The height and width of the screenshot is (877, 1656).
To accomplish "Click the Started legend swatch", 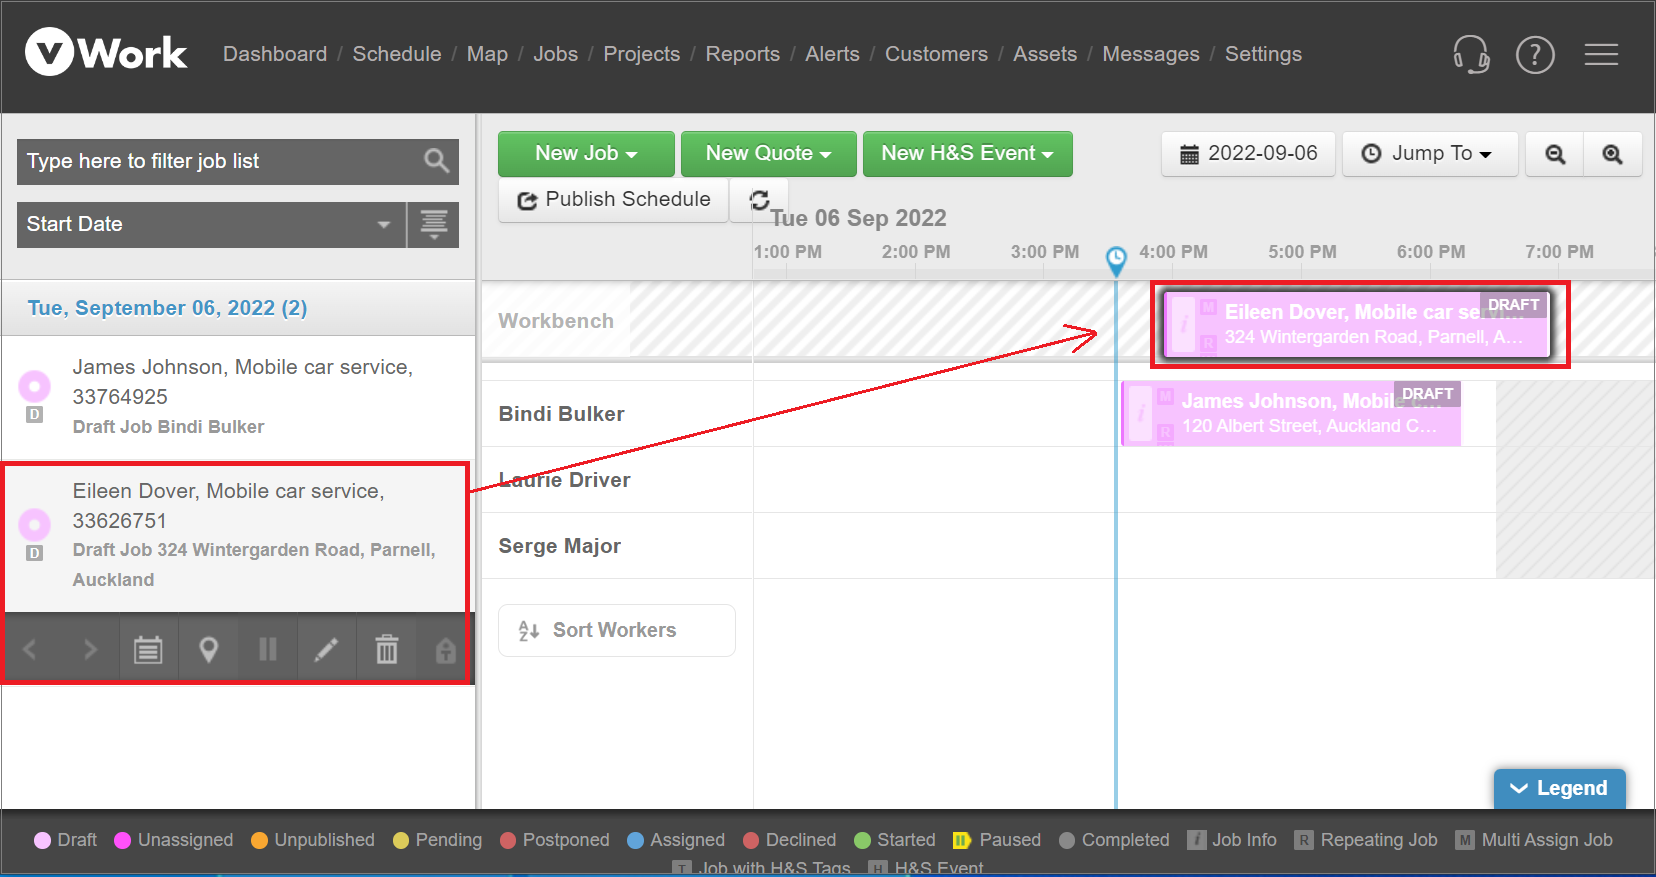I will pos(862,840).
